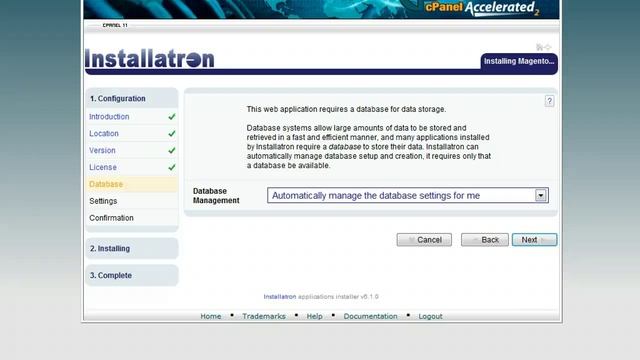
Task: Click the Database Management label
Action: click(x=216, y=196)
